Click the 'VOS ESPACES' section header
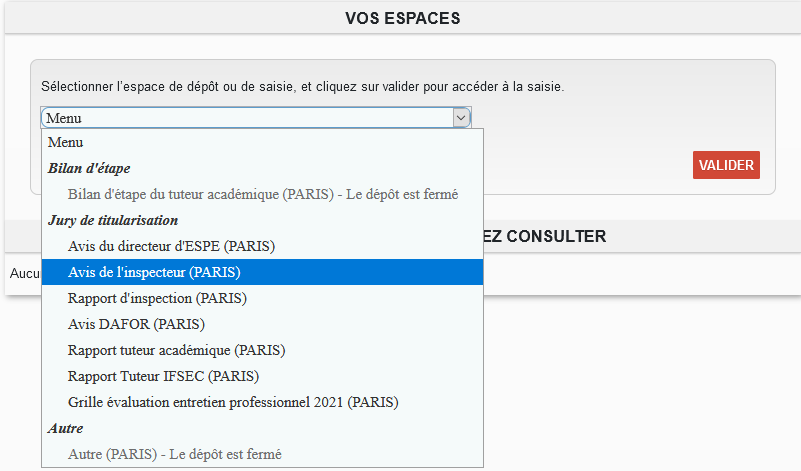The image size is (801, 471). [x=402, y=18]
